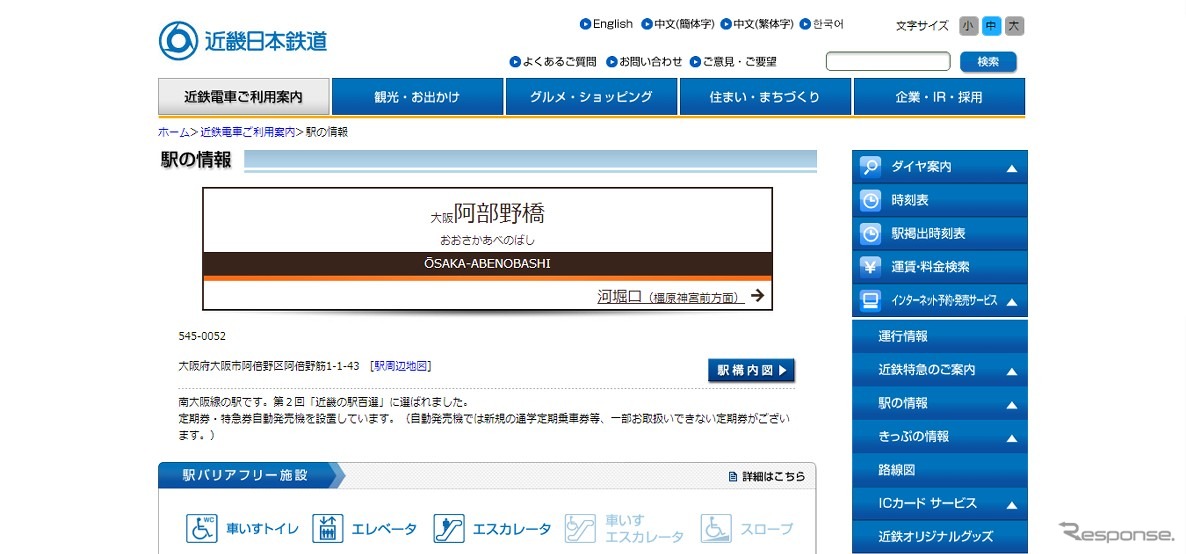Open the ダイヤ案内 magnifier icon

pyautogui.click(x=871, y=167)
